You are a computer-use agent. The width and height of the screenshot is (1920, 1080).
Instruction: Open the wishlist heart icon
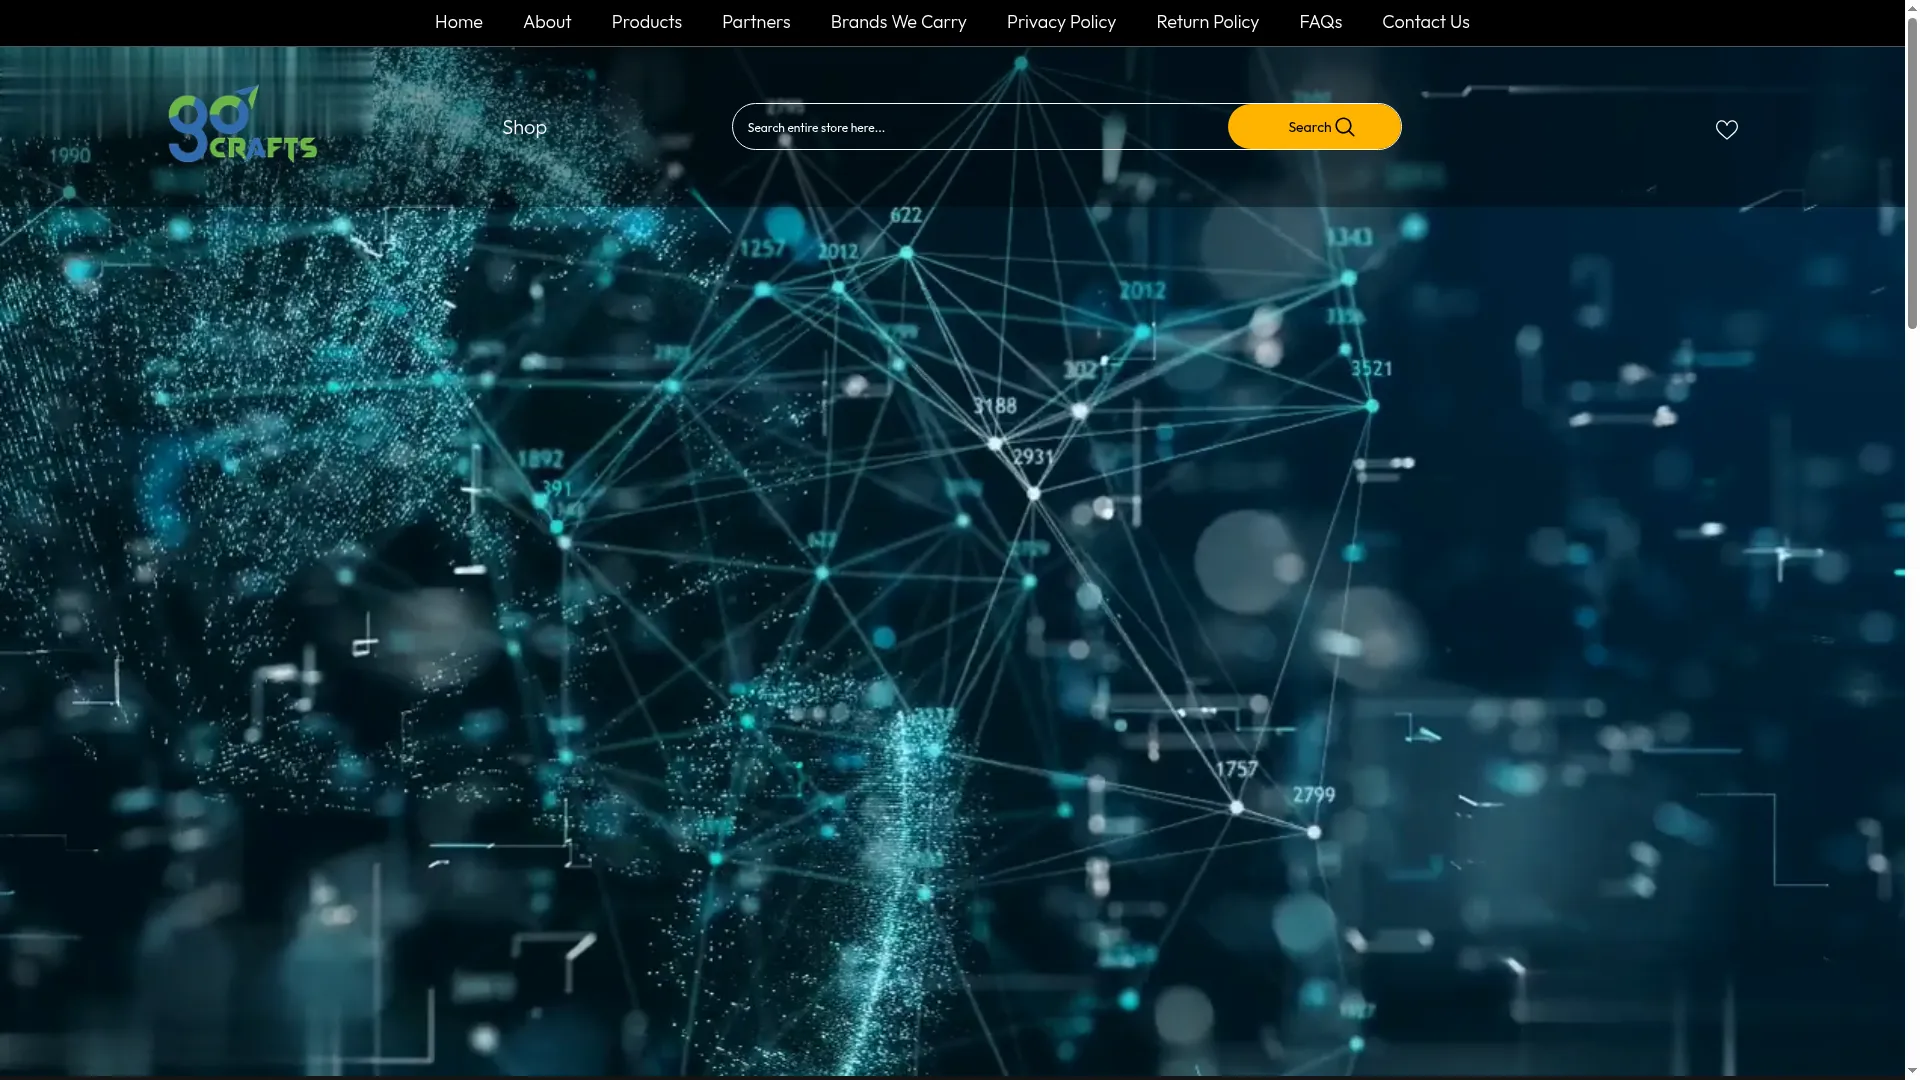click(x=1726, y=129)
